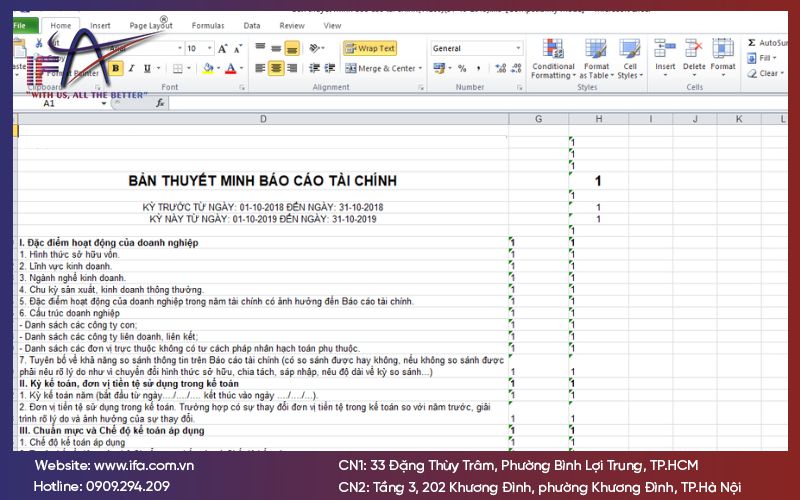
Task: Click Increase Decimal icon
Action: click(x=500, y=68)
